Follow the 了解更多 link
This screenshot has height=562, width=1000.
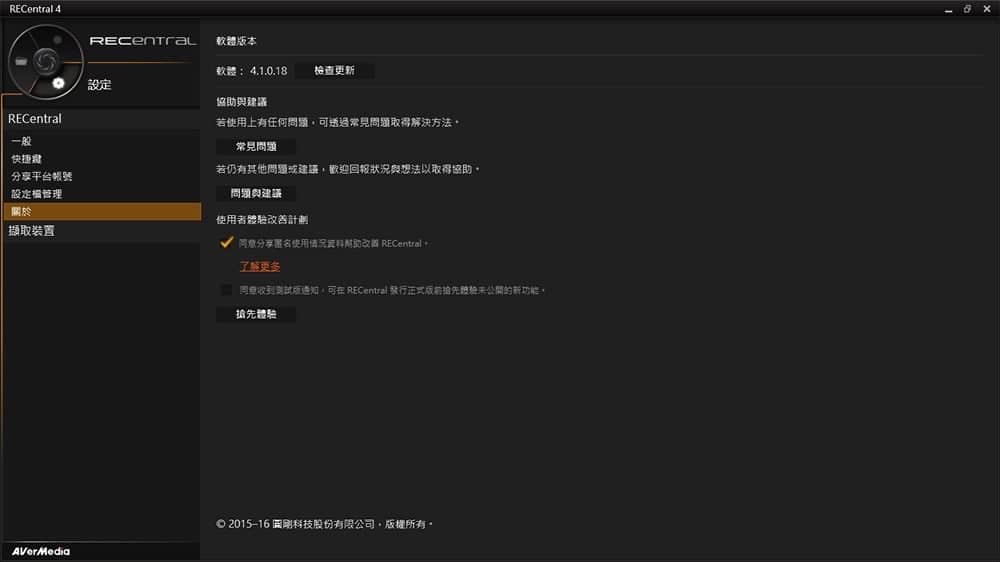[x=260, y=266]
